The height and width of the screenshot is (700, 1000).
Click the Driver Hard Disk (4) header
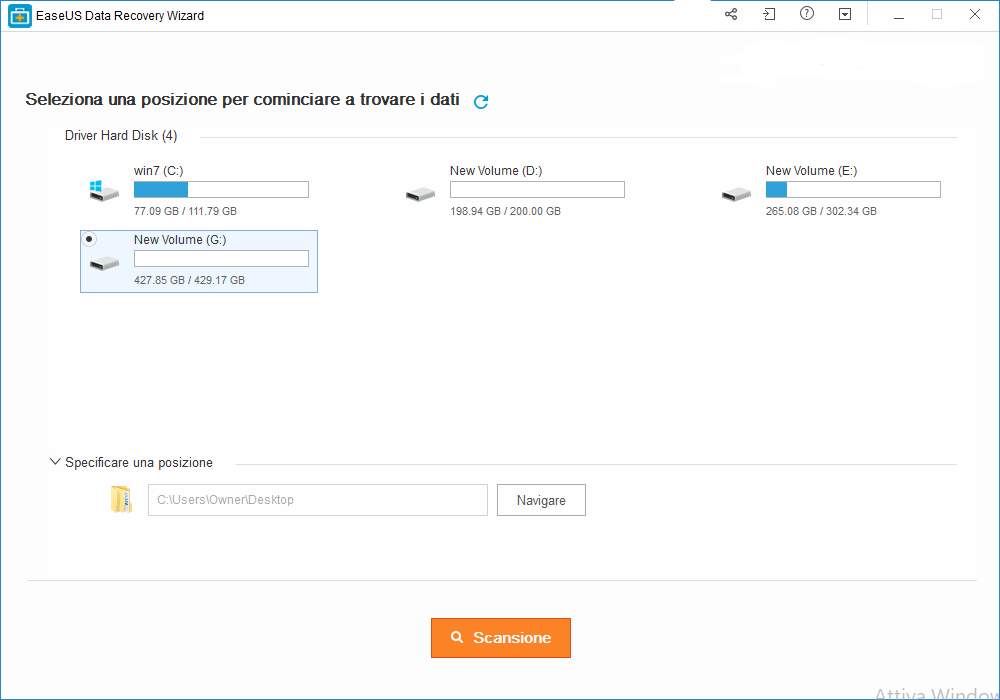pos(121,136)
